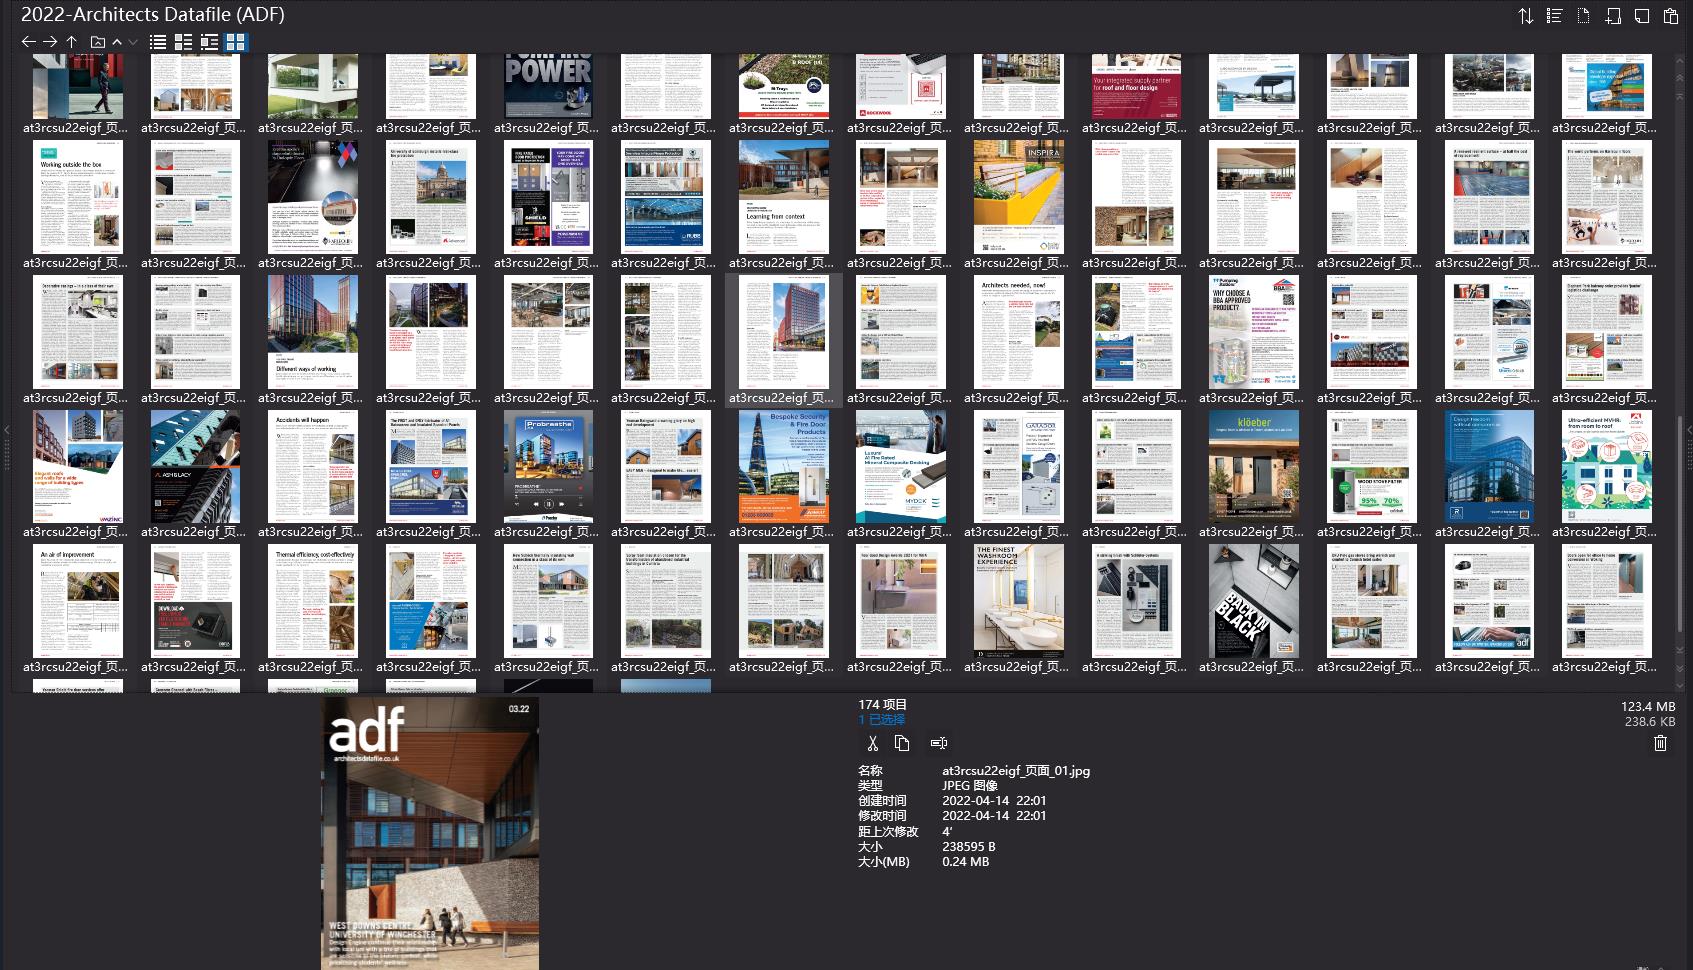Navigate back with the left arrow button
Image resolution: width=1693 pixels, height=970 pixels.
point(28,41)
